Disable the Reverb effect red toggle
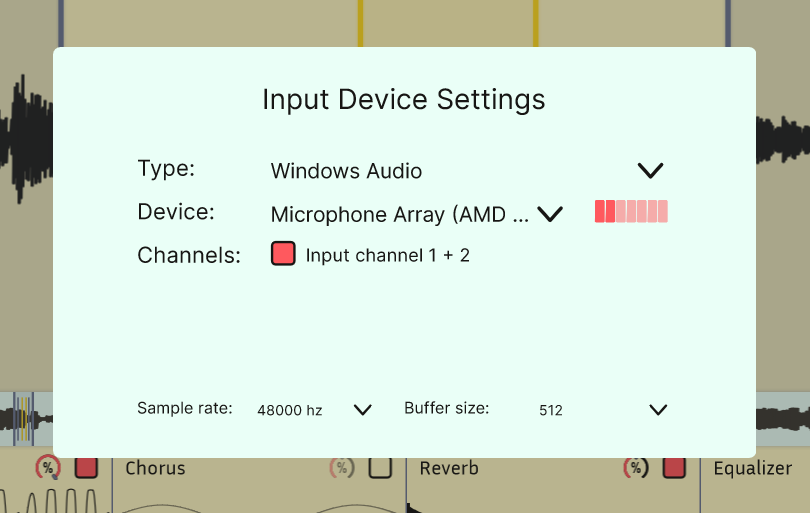Image resolution: width=810 pixels, height=513 pixels. tap(674, 468)
